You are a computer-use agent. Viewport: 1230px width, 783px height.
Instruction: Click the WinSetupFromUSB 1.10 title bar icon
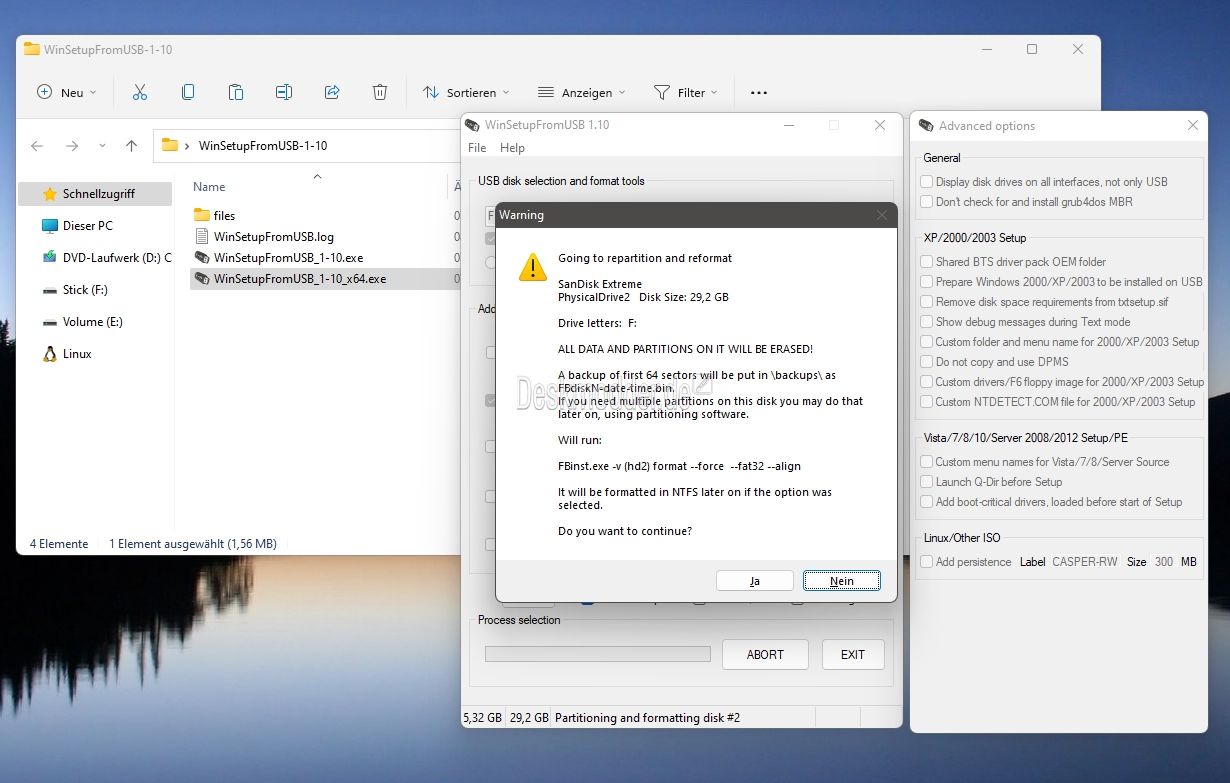(x=472, y=125)
